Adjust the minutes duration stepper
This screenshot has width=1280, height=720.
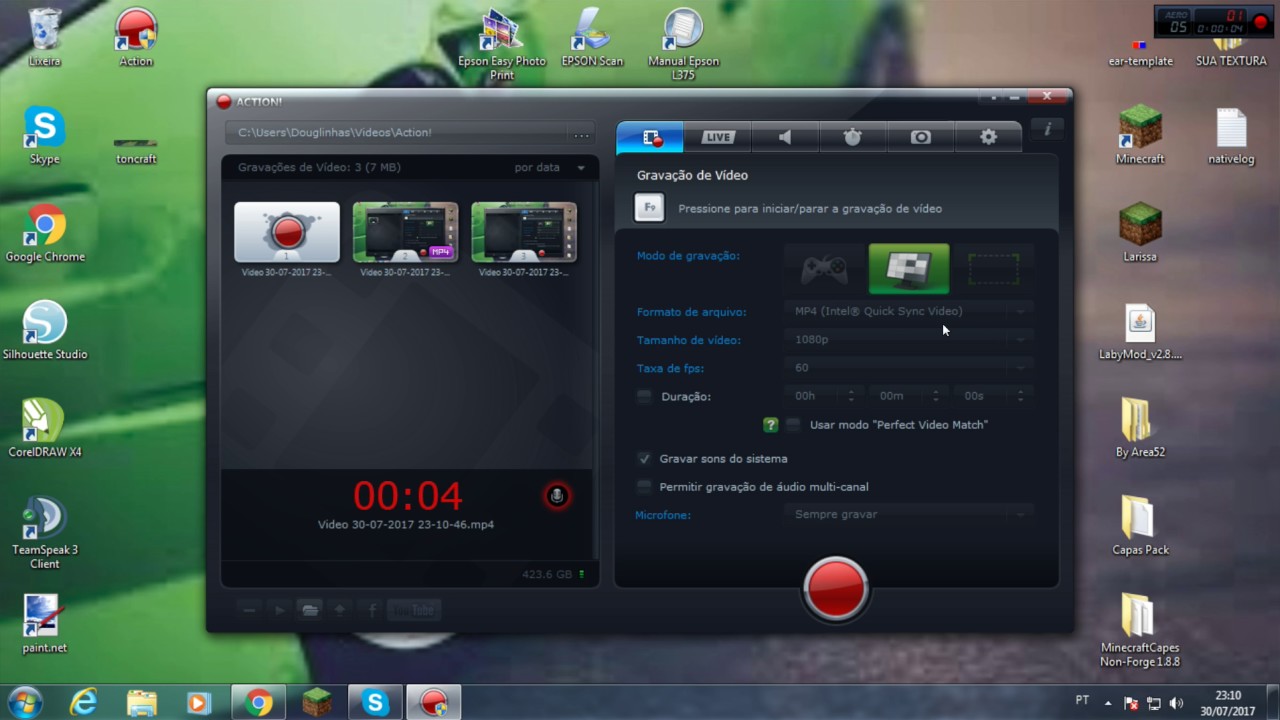coord(936,396)
